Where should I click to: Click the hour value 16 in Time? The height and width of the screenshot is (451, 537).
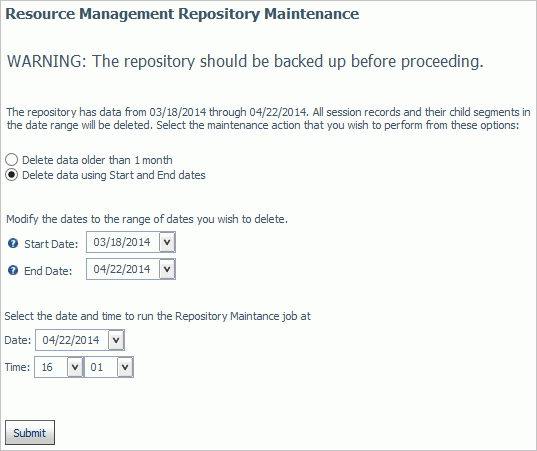[x=51, y=367]
